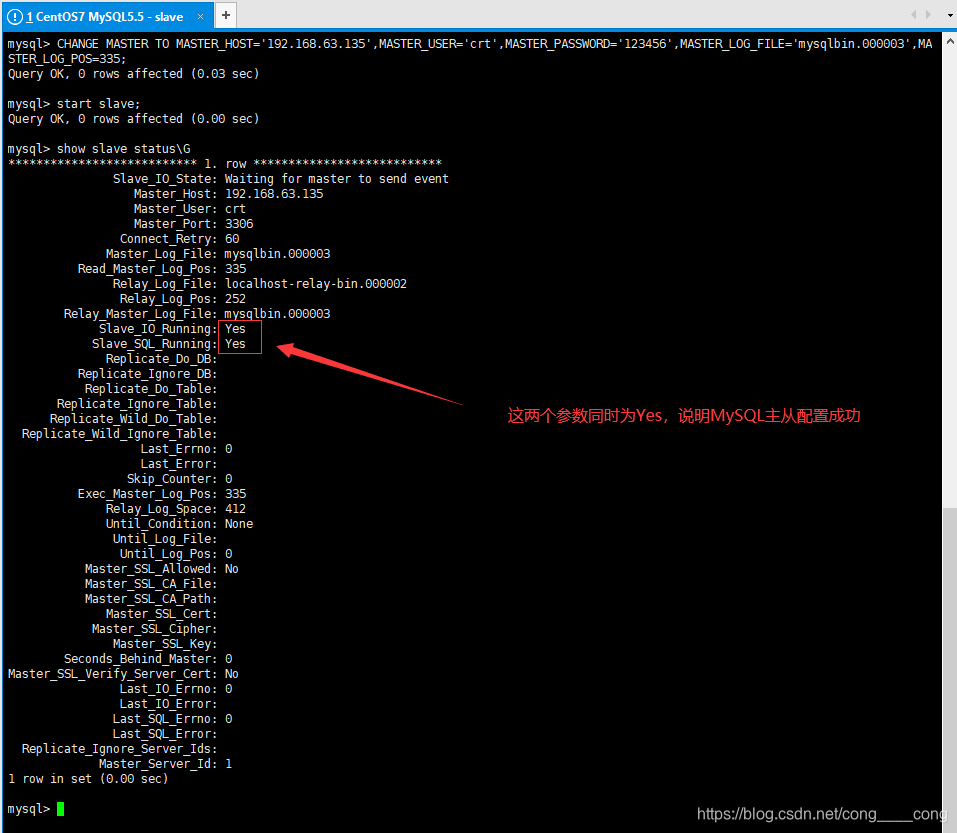Click the 'Exec_Master_Log_Pos:' label
This screenshot has height=833, width=957.
click(x=148, y=494)
